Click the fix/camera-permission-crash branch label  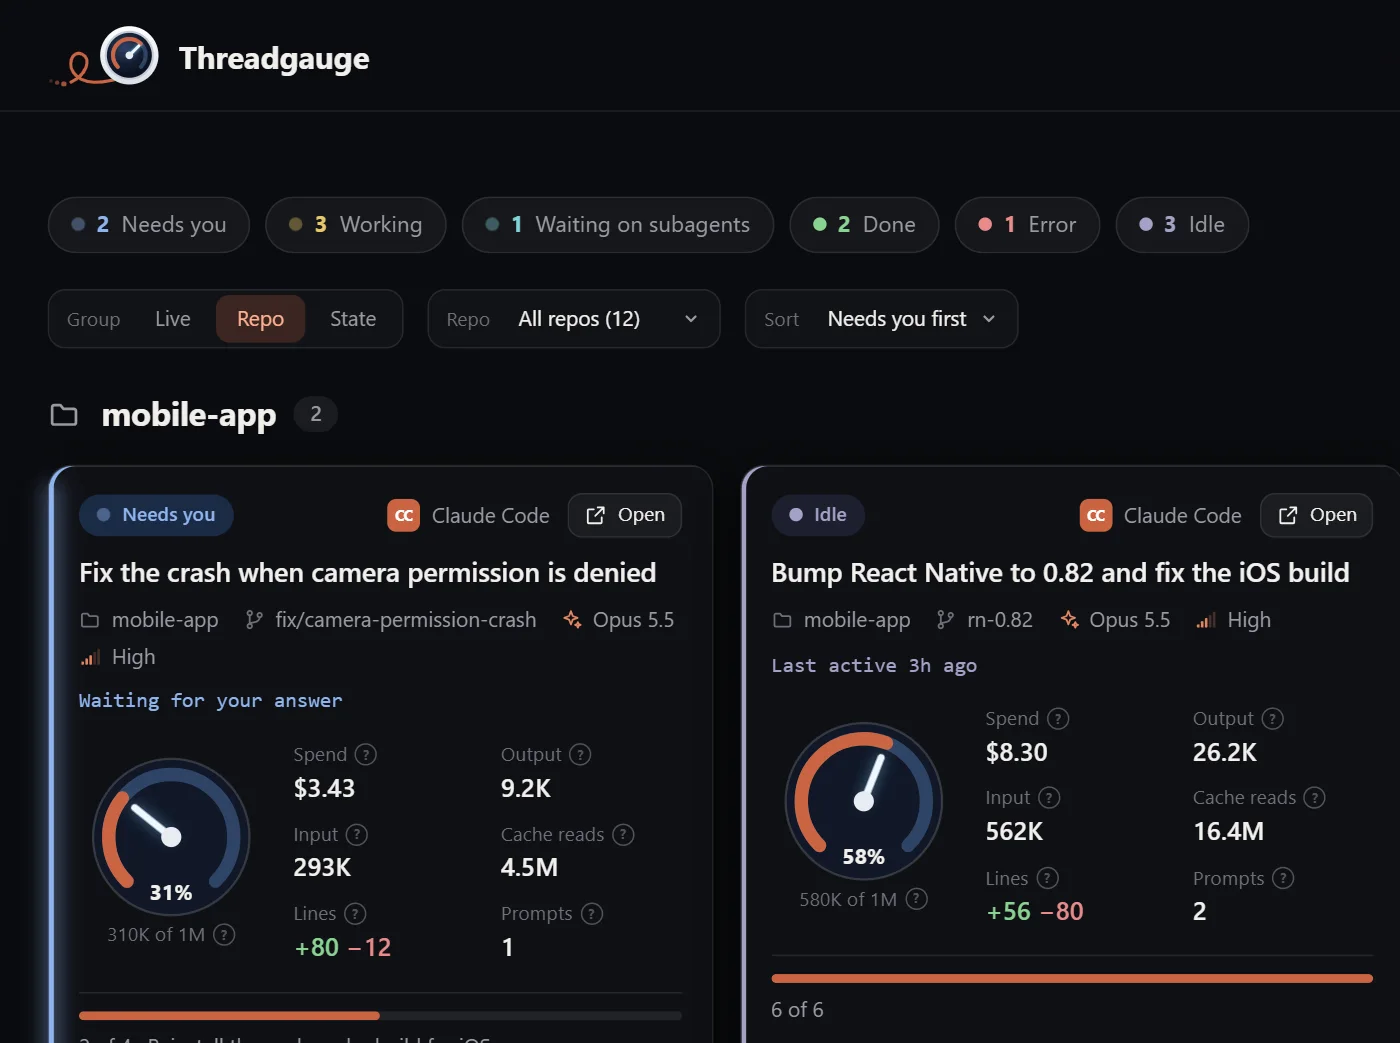pyautogui.click(x=406, y=620)
